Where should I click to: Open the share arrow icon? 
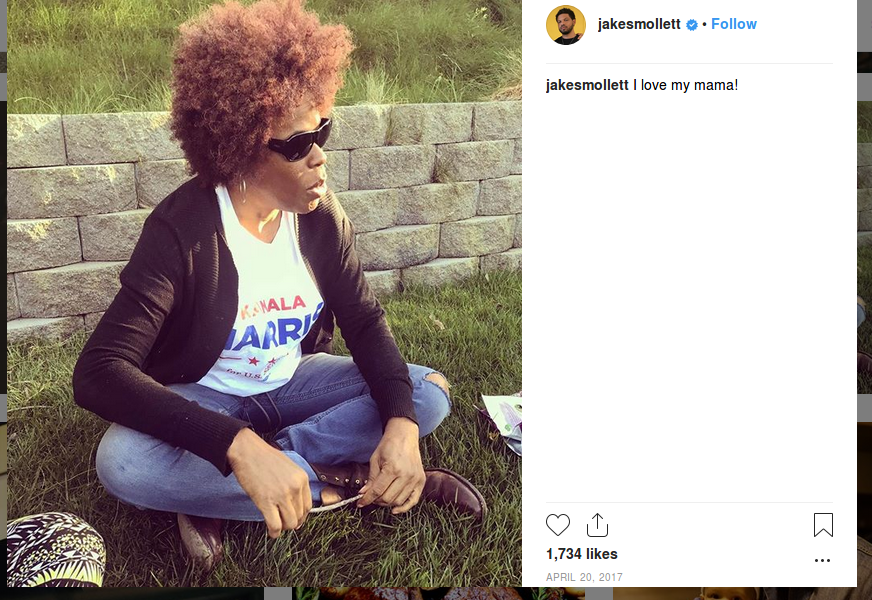tap(597, 525)
